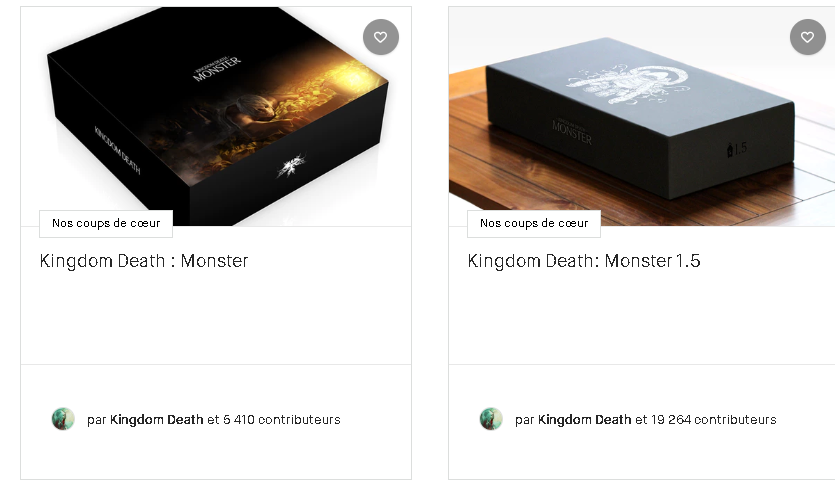Click the creator avatar on the 1.5 card
835x491 pixels.
[x=491, y=419]
